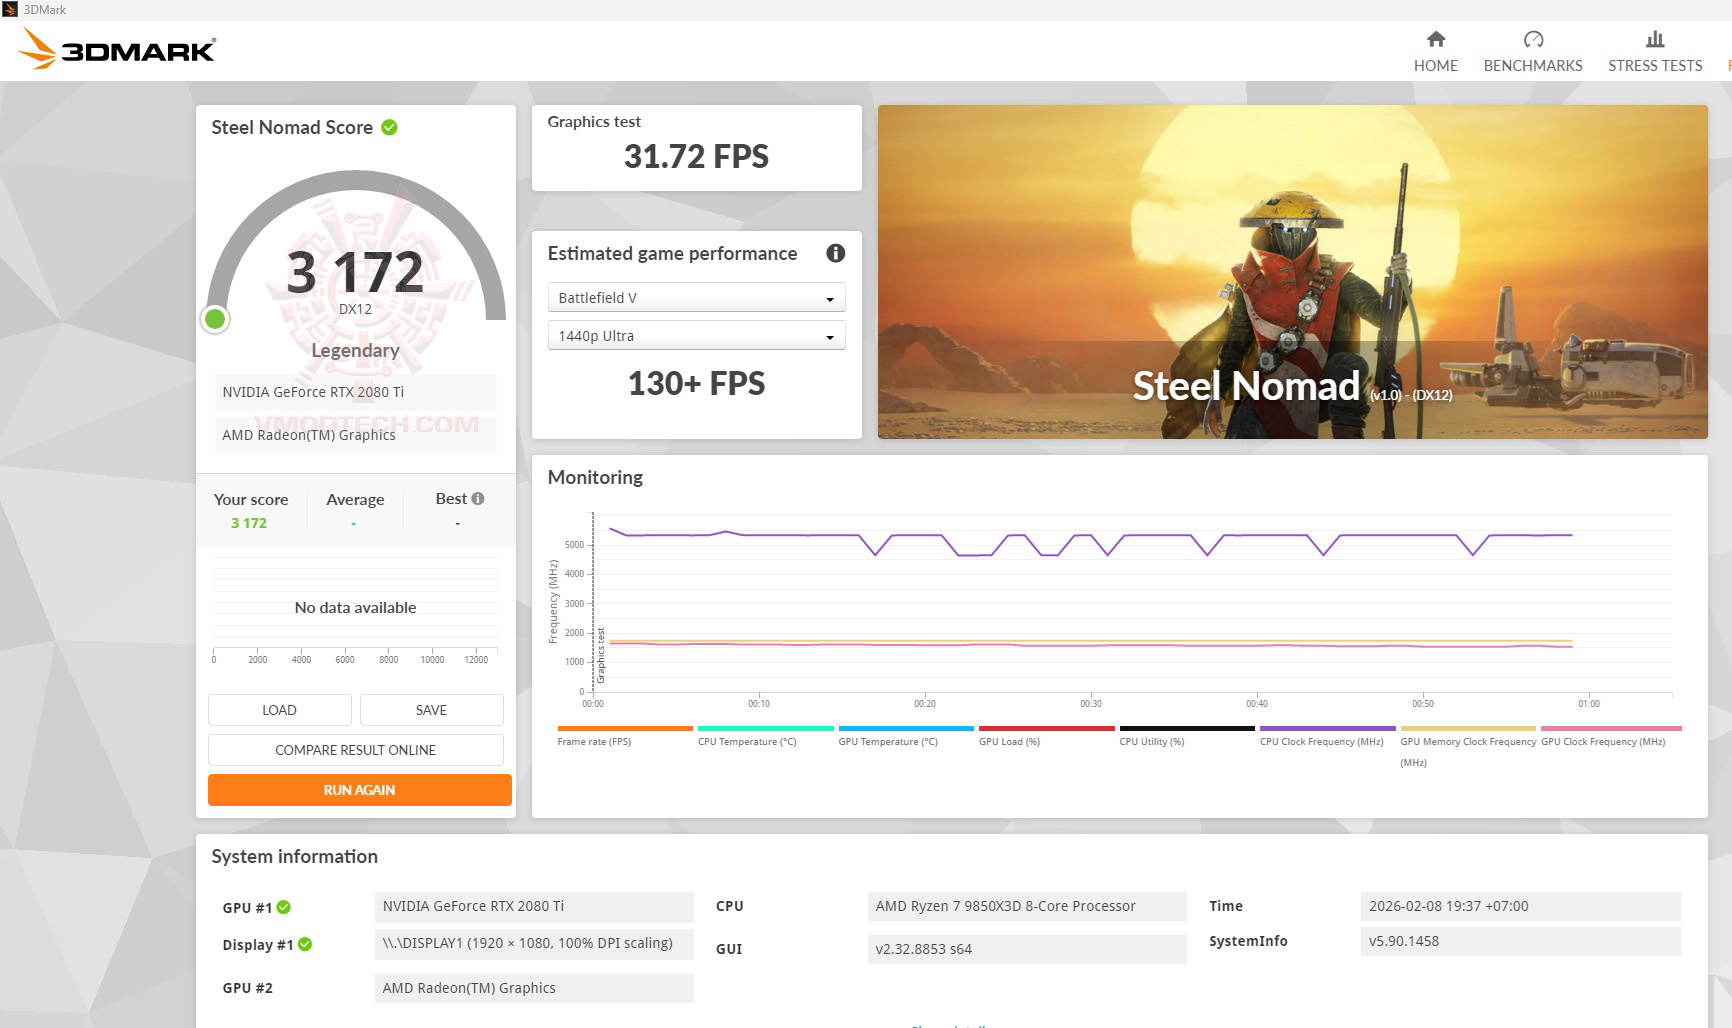Click the green validation check beside Steel Nomad Score
The image size is (1732, 1028).
point(389,127)
